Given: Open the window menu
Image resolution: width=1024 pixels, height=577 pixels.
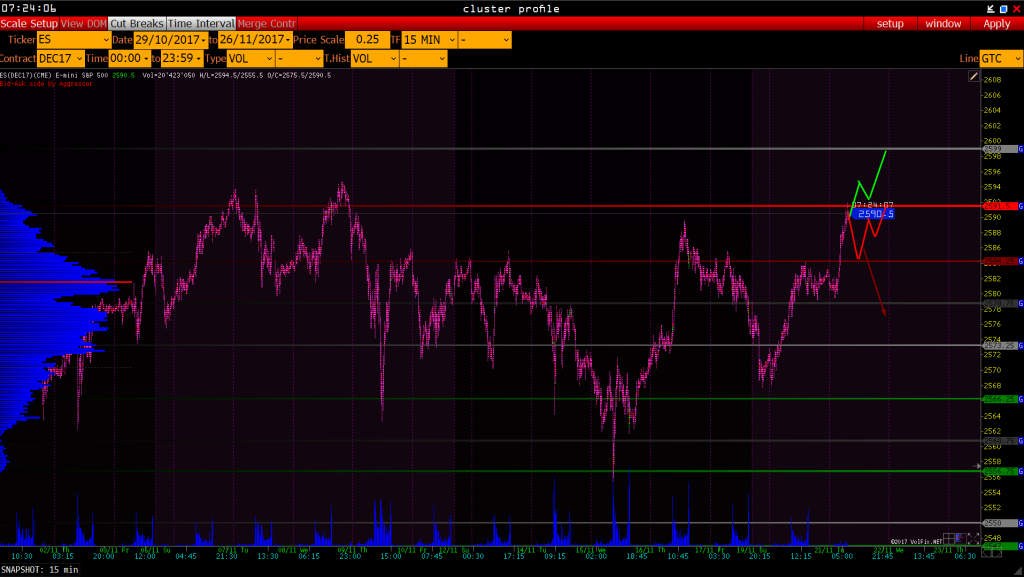Looking at the screenshot, I should click(x=943, y=23).
